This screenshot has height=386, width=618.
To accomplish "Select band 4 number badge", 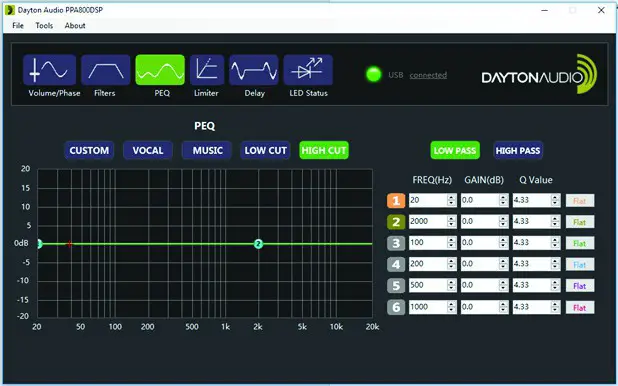I will tap(396, 264).
